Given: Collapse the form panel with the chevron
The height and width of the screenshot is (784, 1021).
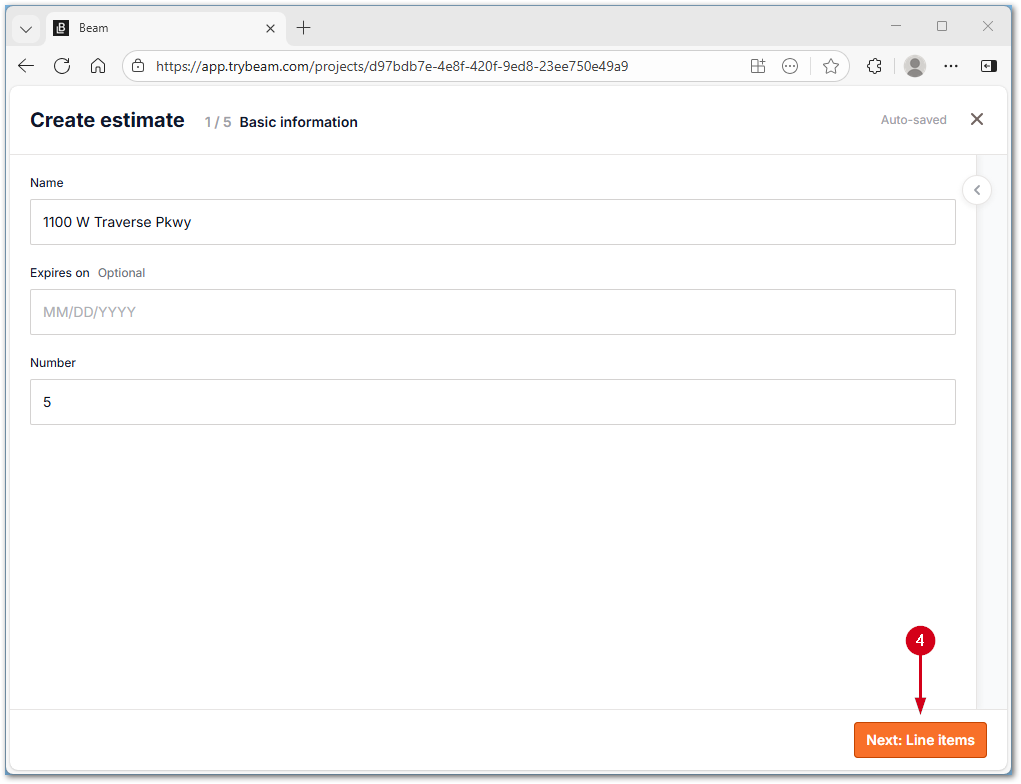Looking at the screenshot, I should (976, 189).
